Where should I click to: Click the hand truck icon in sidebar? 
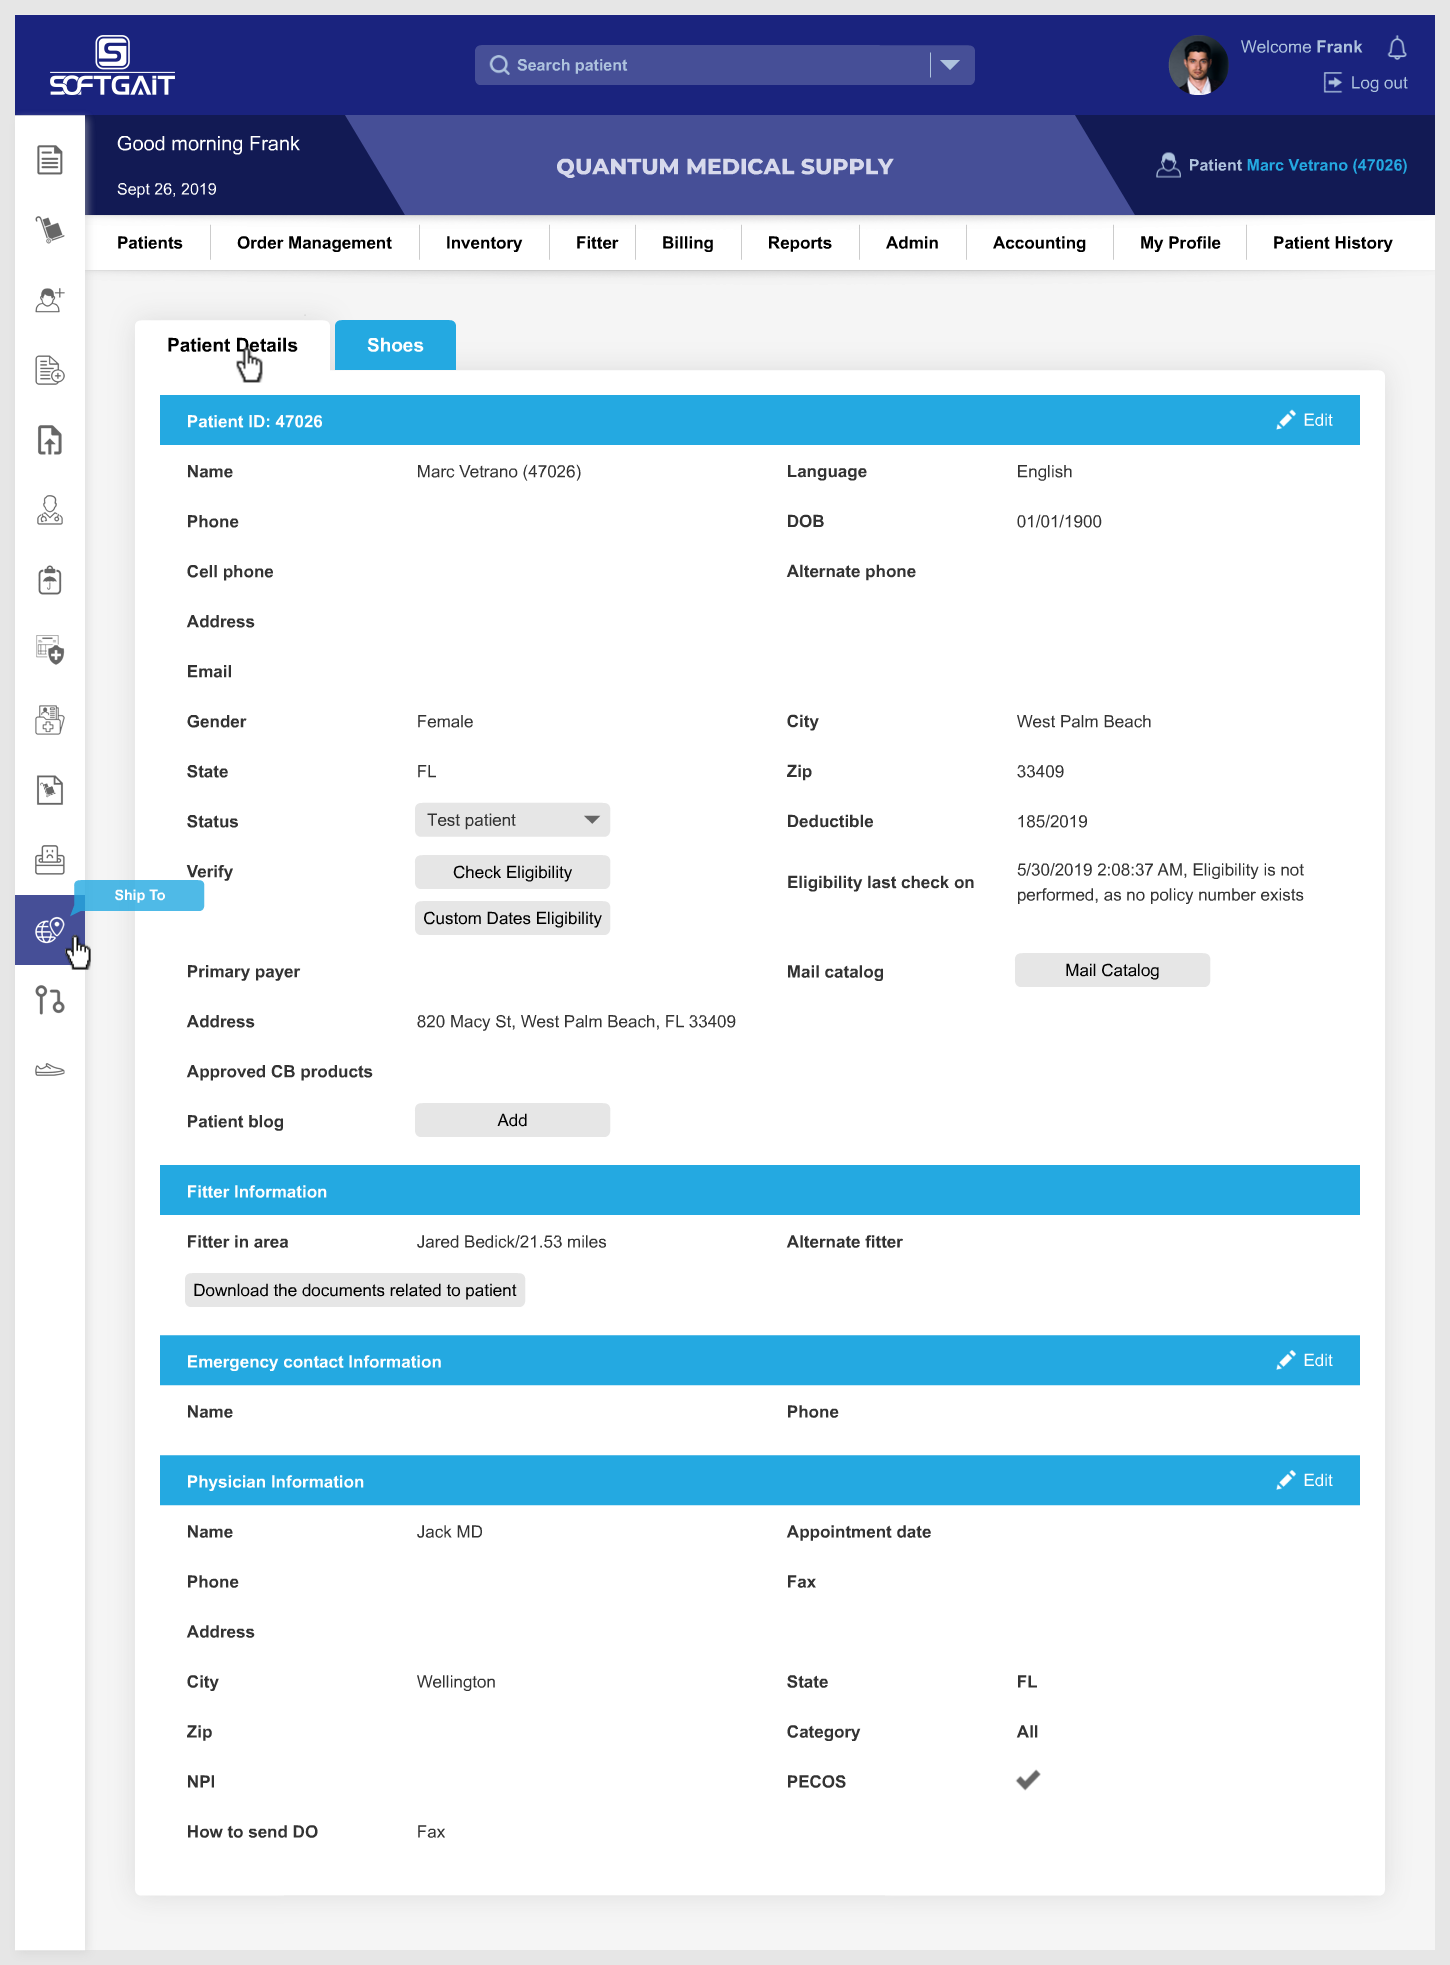[50, 230]
